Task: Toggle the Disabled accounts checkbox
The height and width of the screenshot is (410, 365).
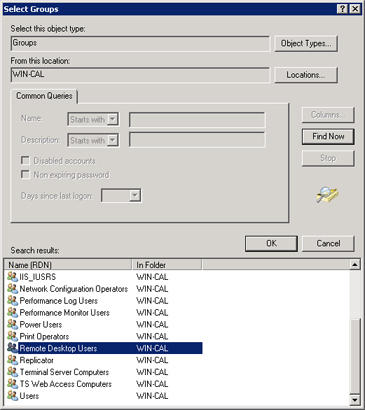Action: [25, 160]
